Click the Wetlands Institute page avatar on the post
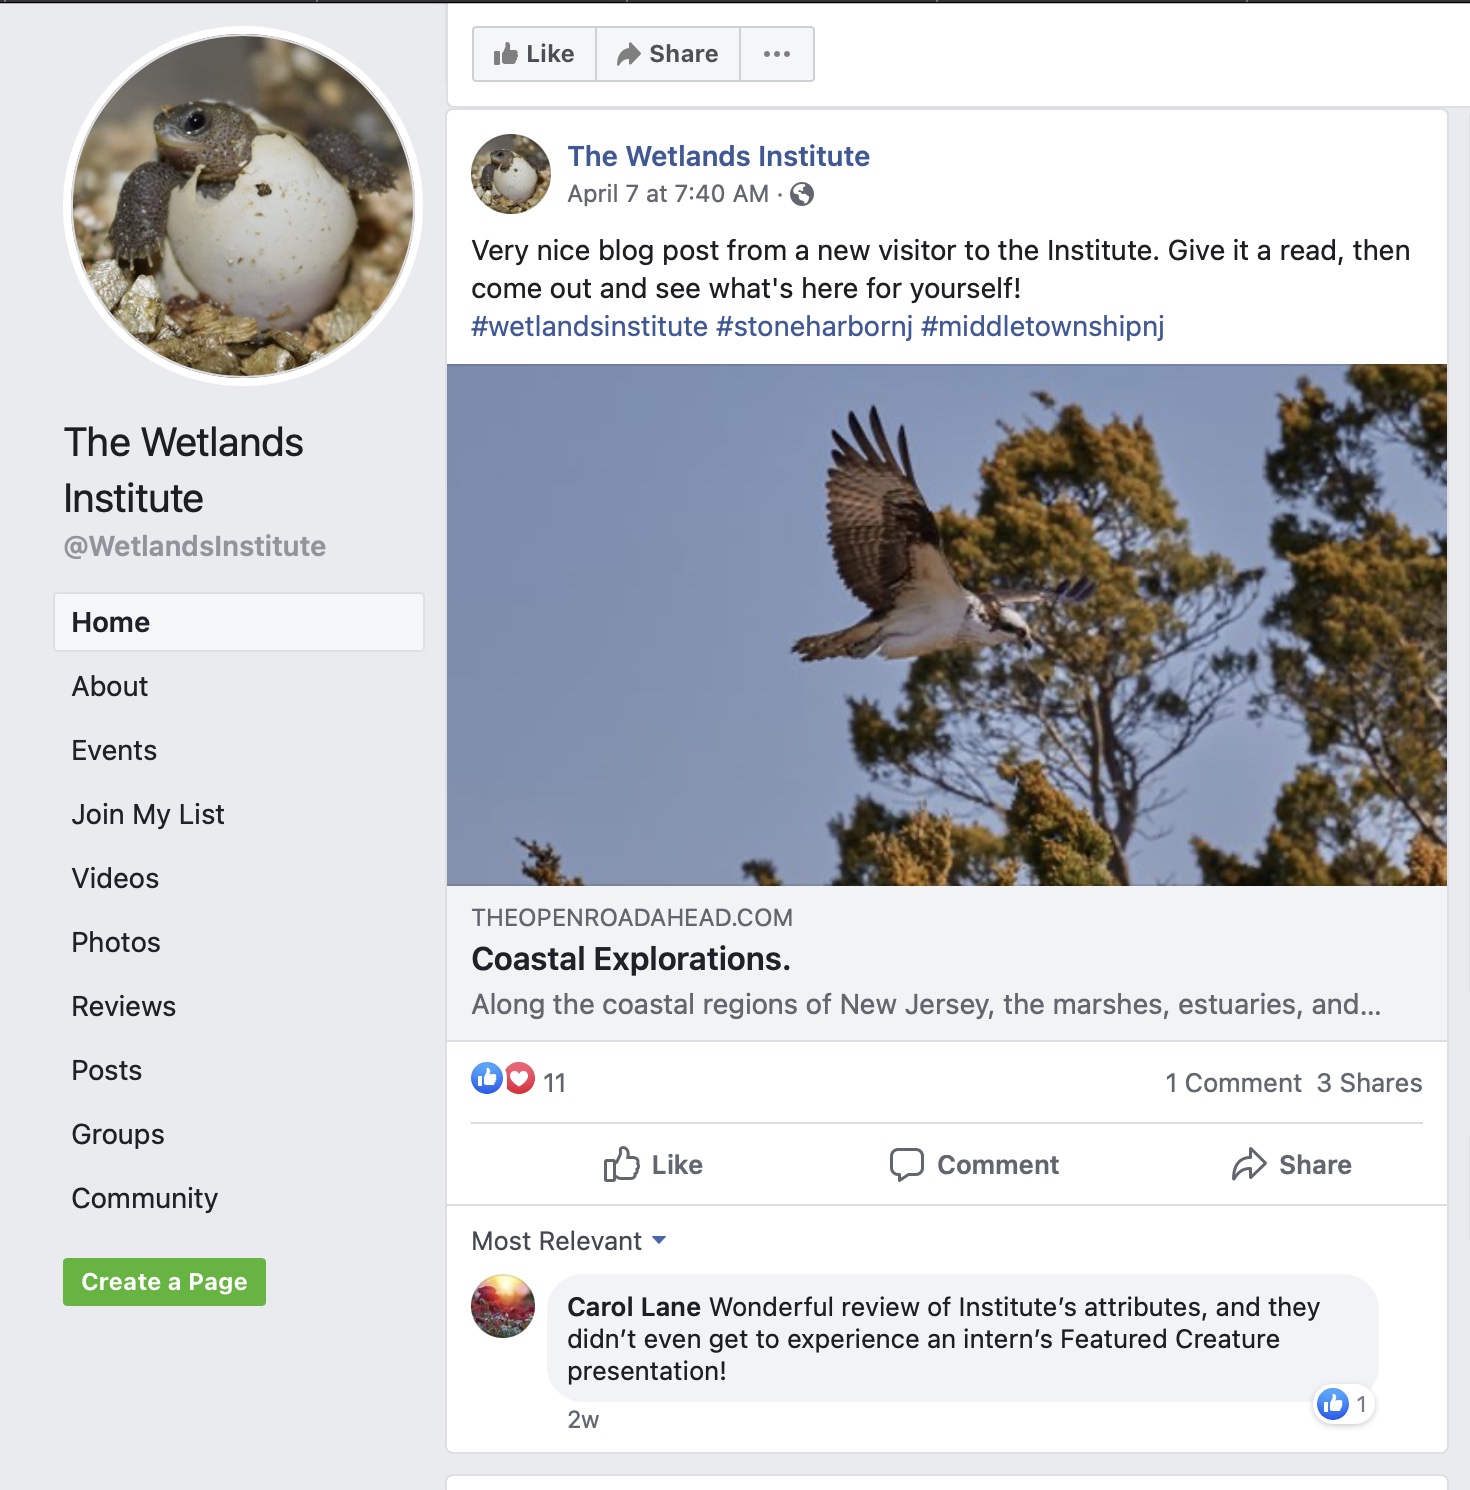Image resolution: width=1470 pixels, height=1490 pixels. click(510, 173)
